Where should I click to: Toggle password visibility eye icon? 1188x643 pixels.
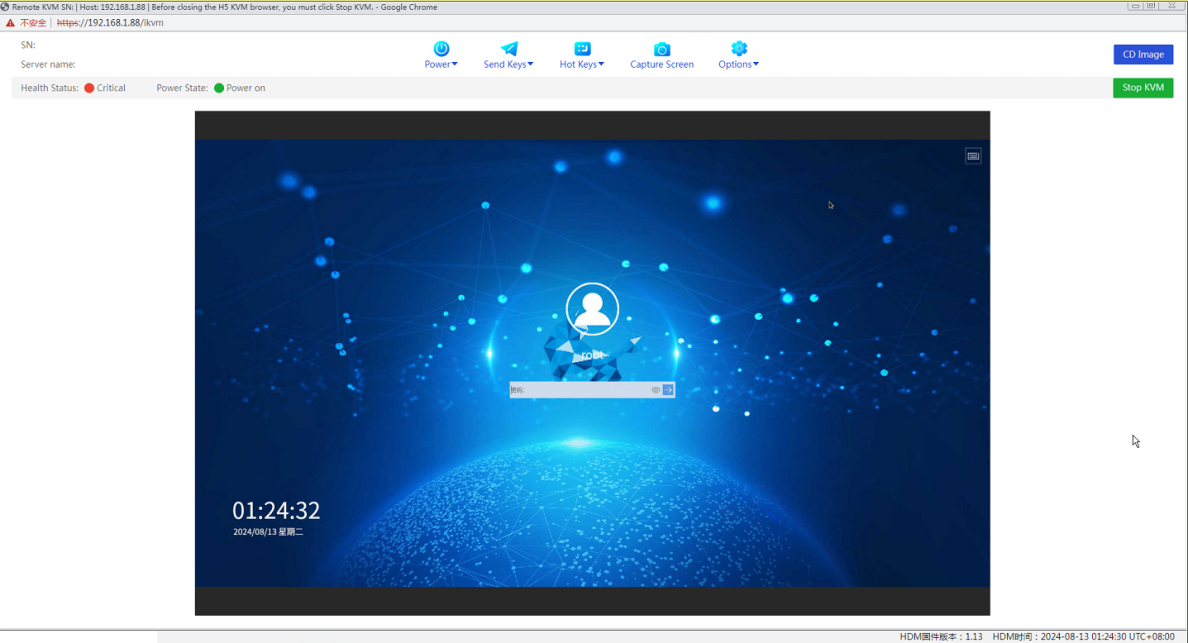click(655, 390)
